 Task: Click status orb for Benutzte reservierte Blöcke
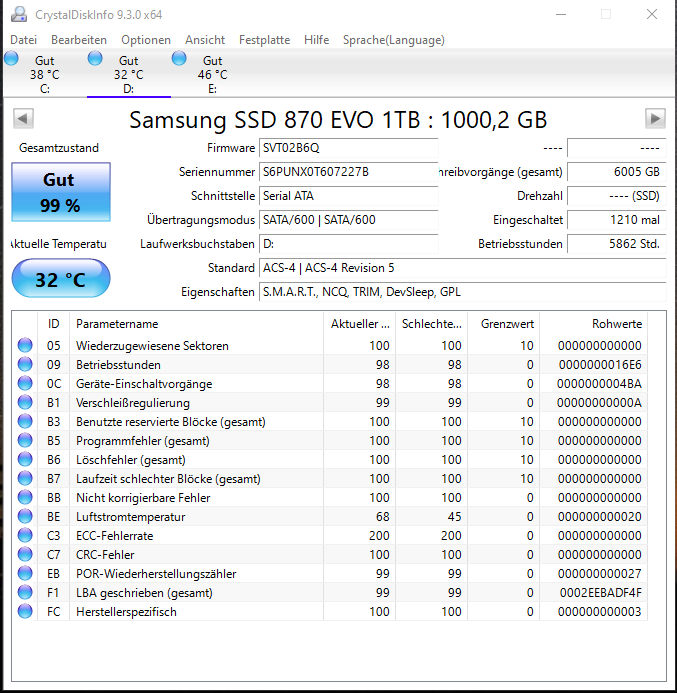click(25, 421)
